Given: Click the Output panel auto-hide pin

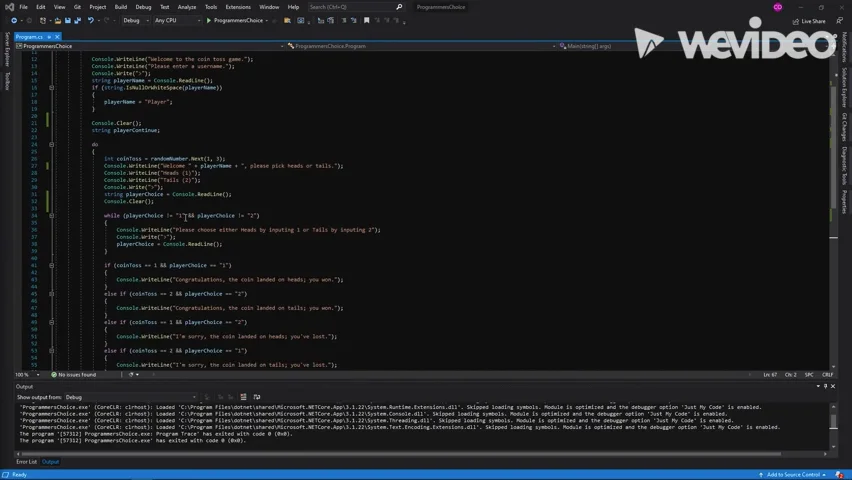Looking at the screenshot, I should (x=825, y=387).
